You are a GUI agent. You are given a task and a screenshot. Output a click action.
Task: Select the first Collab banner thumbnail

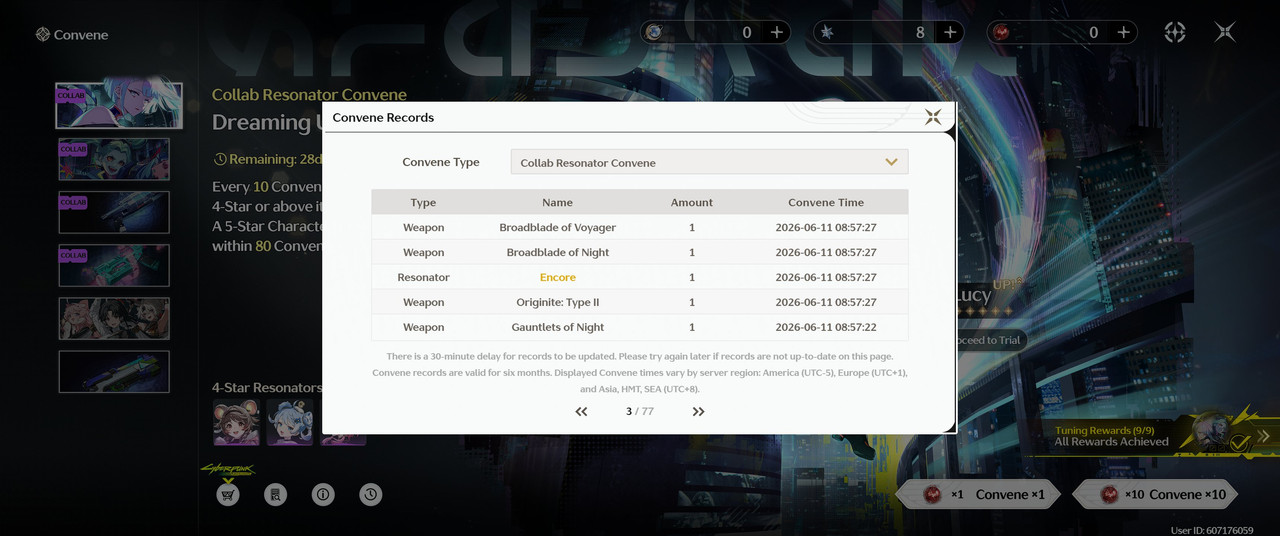pos(119,105)
